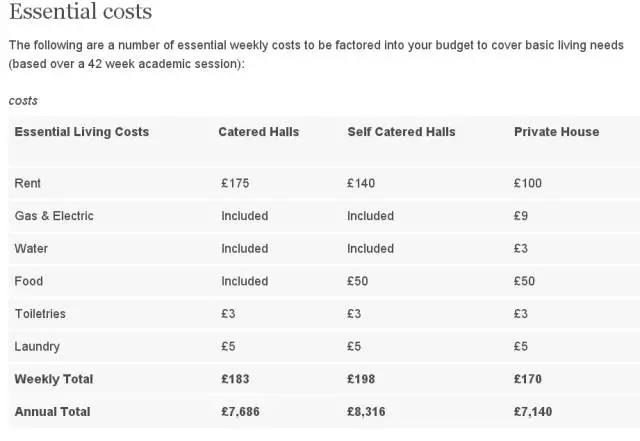
Task: Click the Essential Living Costs header
Action: click(x=82, y=132)
